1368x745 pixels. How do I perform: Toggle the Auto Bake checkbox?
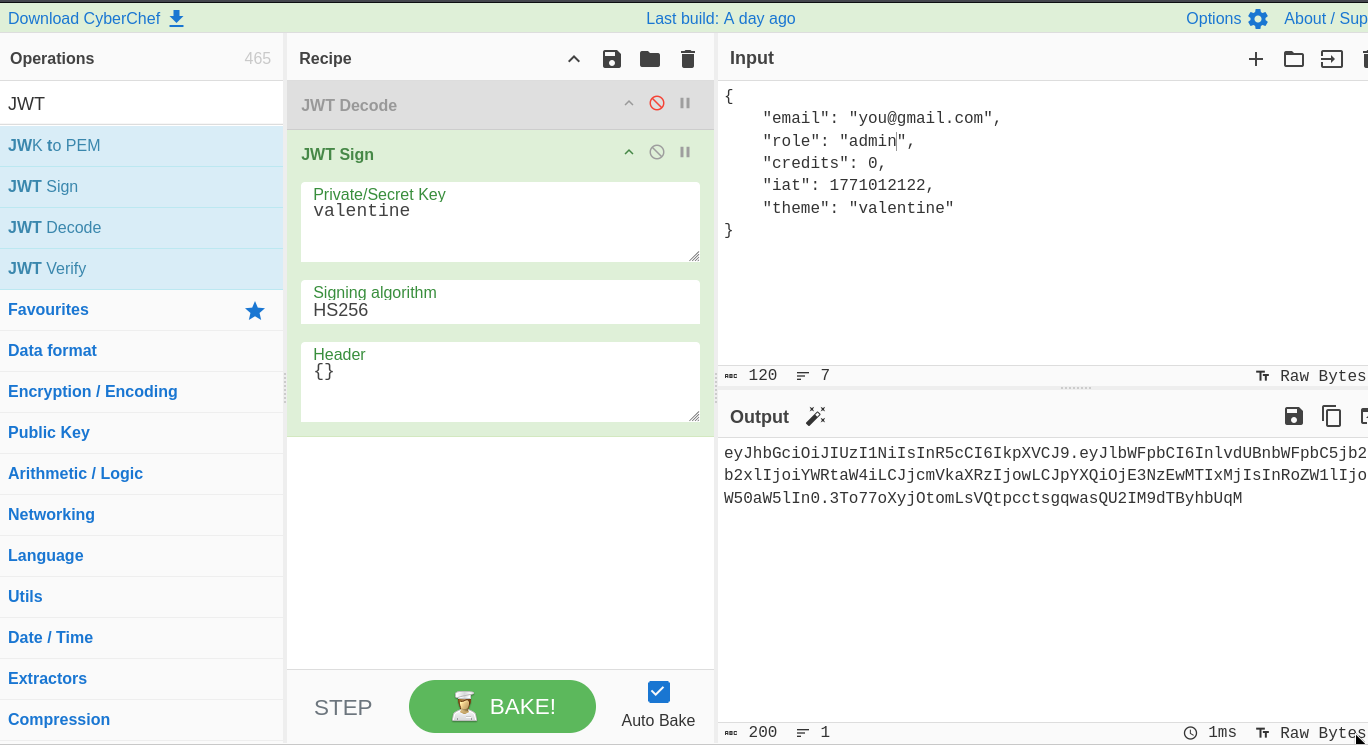pyautogui.click(x=658, y=692)
